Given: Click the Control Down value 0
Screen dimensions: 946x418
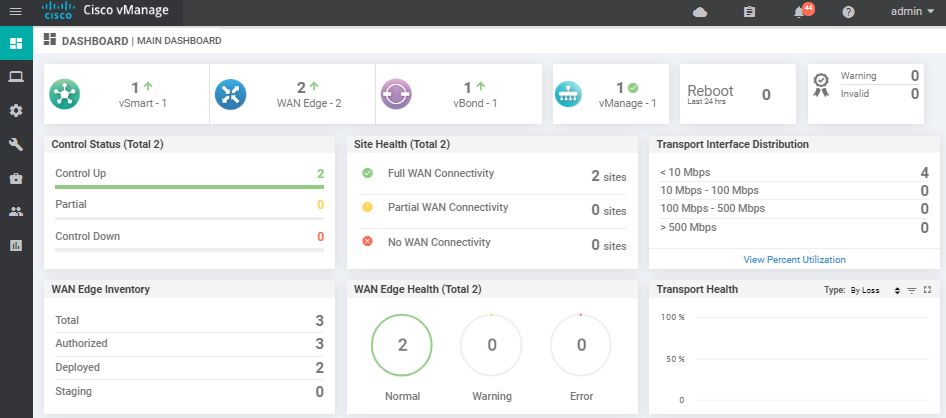Looking at the screenshot, I should pos(320,236).
